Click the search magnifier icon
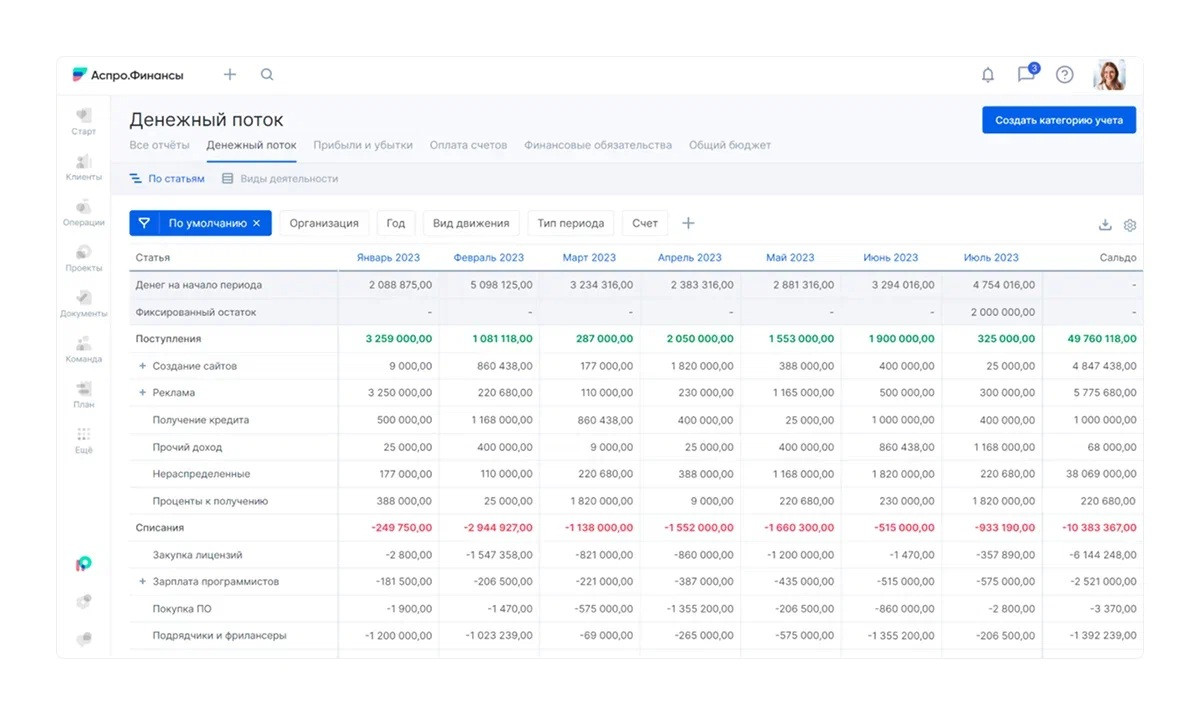 [x=267, y=75]
